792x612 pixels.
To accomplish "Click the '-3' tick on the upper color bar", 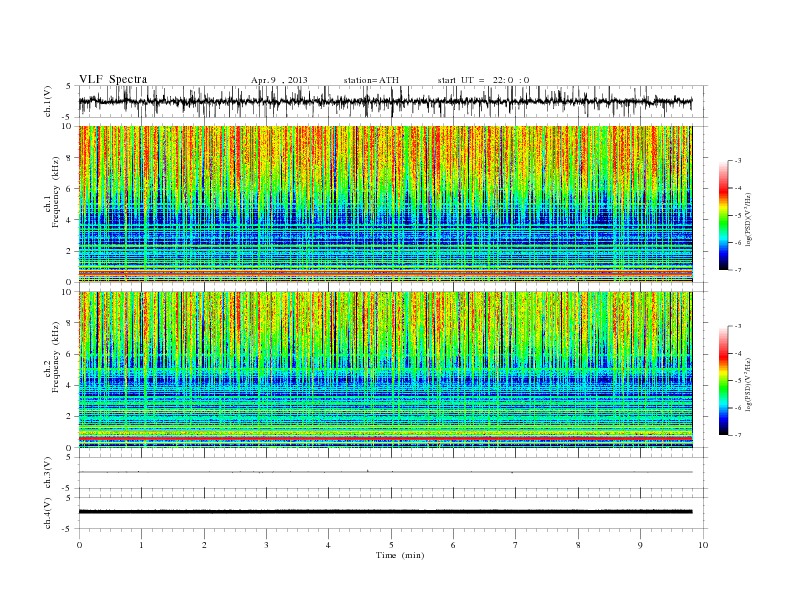I will point(737,161).
